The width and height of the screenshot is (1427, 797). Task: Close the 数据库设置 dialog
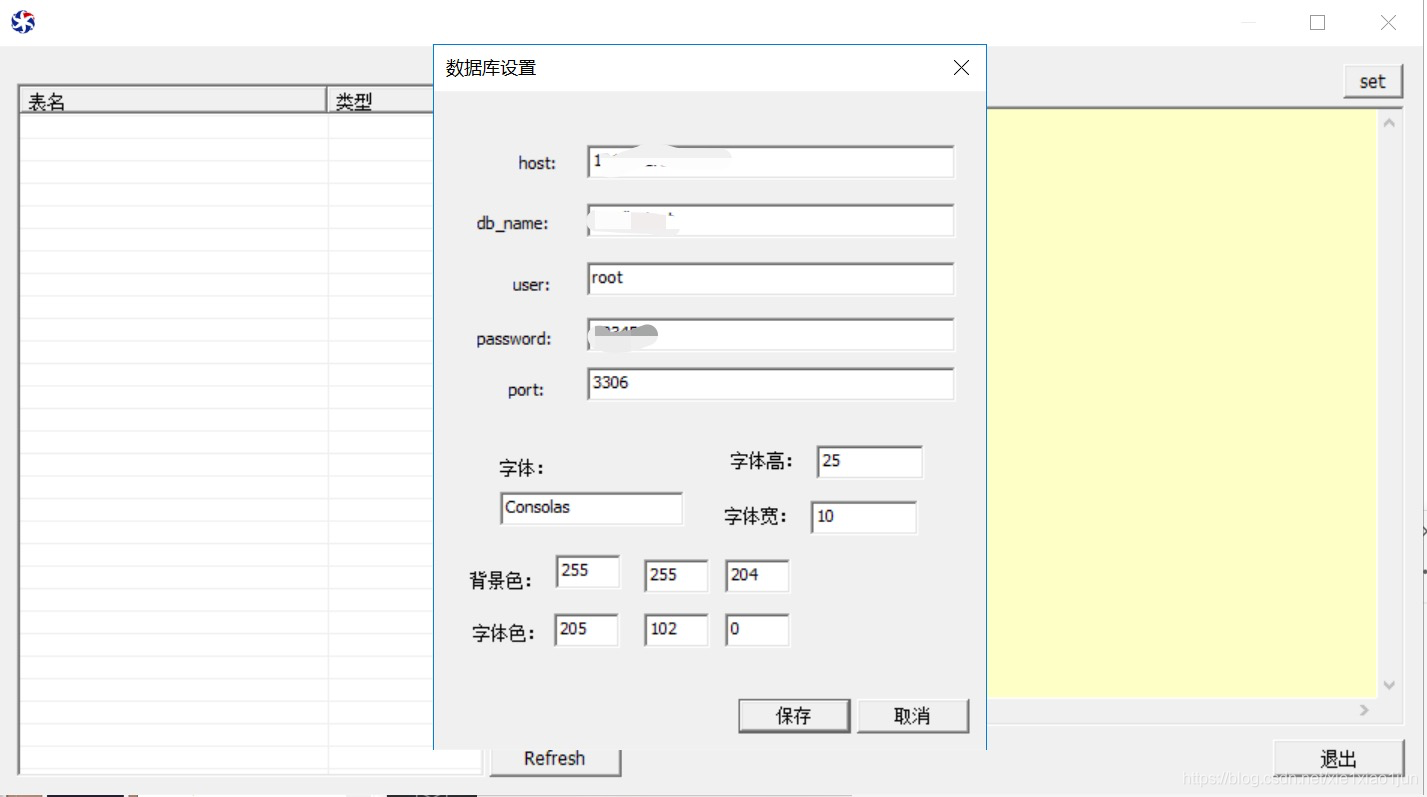pos(960,67)
